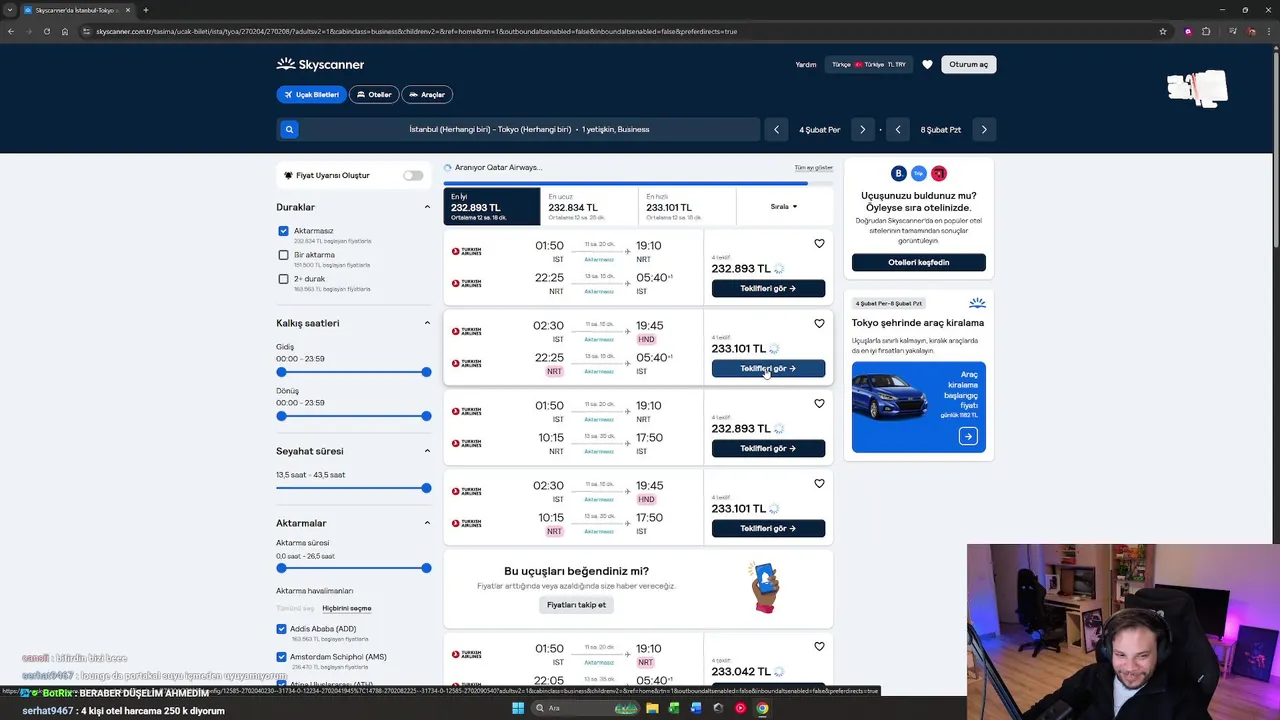Save flight 02:30–19:45 returning 22:25 with heart

click(x=819, y=323)
